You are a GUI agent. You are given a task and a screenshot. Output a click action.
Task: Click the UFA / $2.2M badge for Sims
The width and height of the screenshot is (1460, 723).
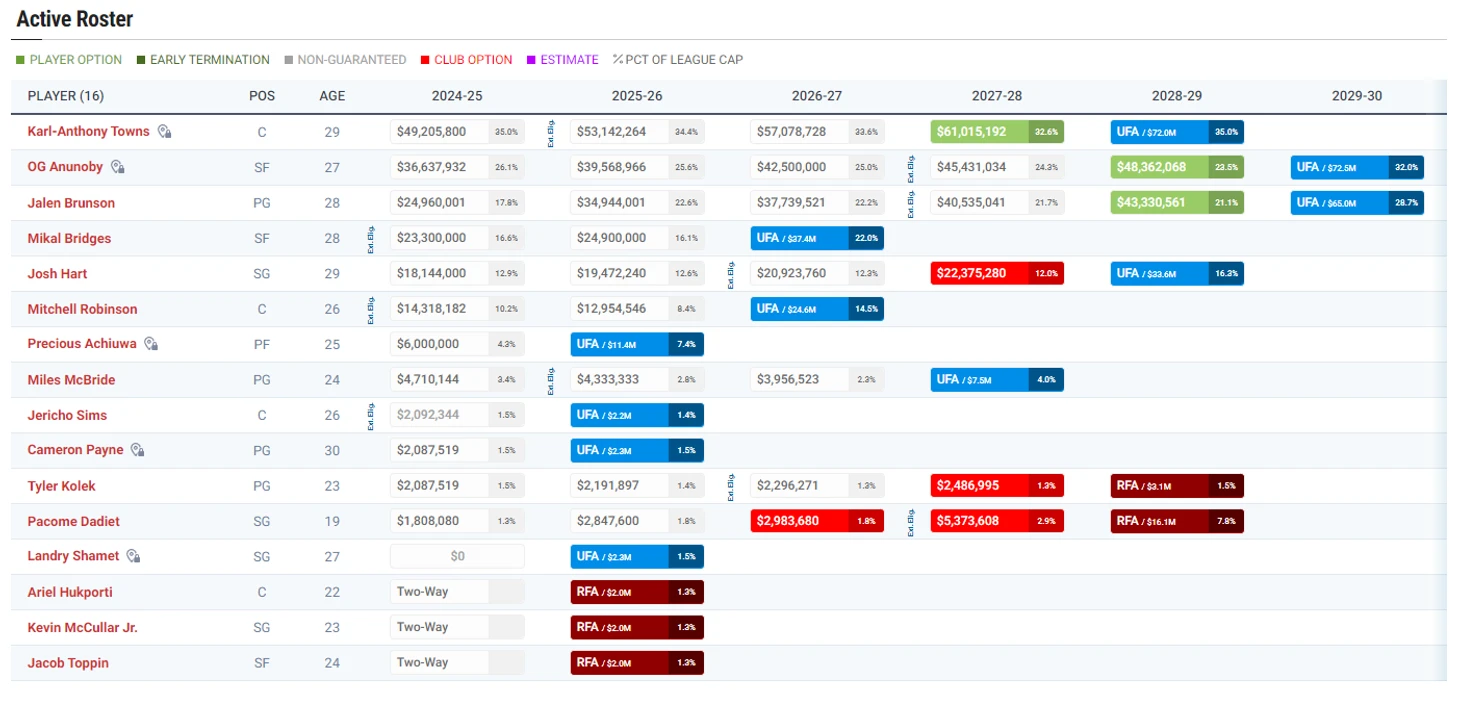coord(637,415)
